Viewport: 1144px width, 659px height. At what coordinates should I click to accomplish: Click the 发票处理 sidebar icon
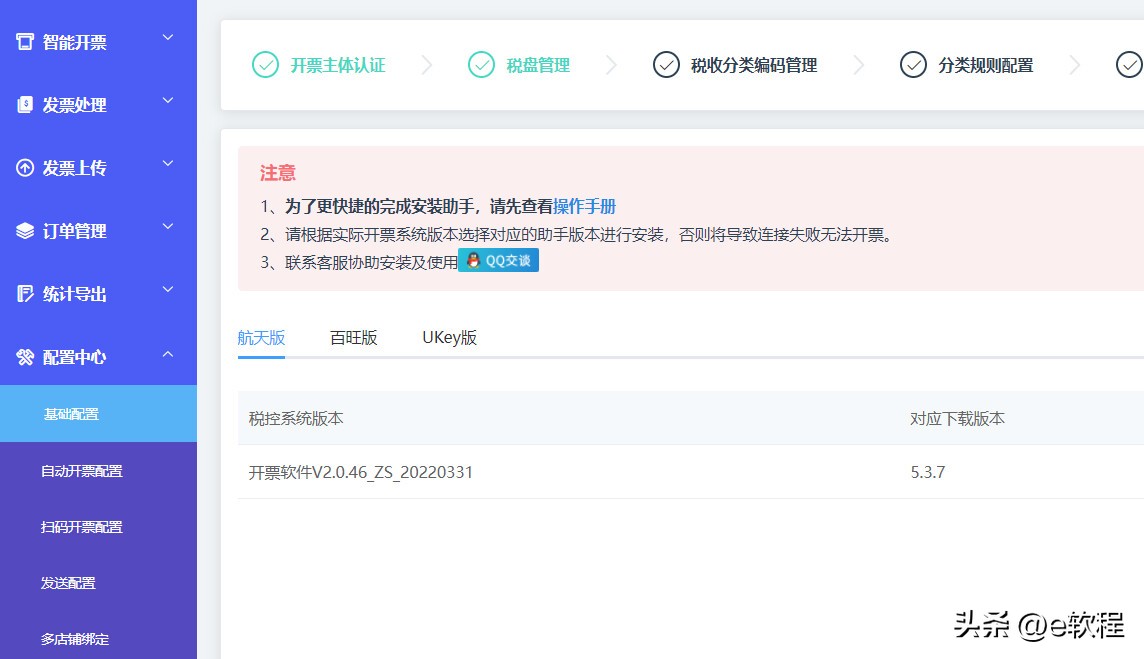[x=24, y=104]
